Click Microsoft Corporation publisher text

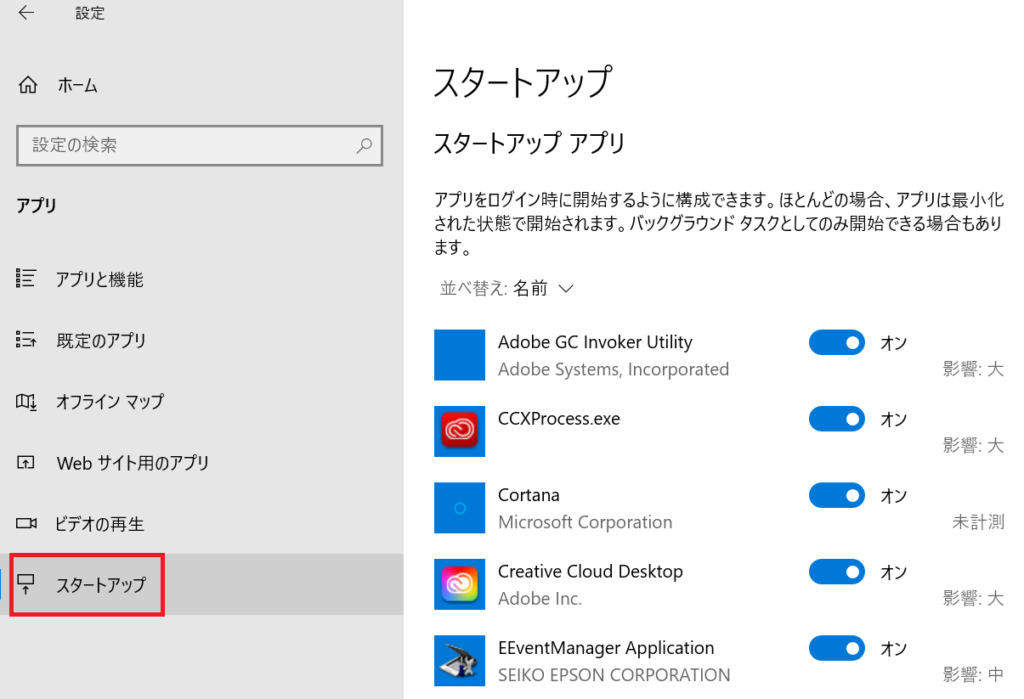585,522
